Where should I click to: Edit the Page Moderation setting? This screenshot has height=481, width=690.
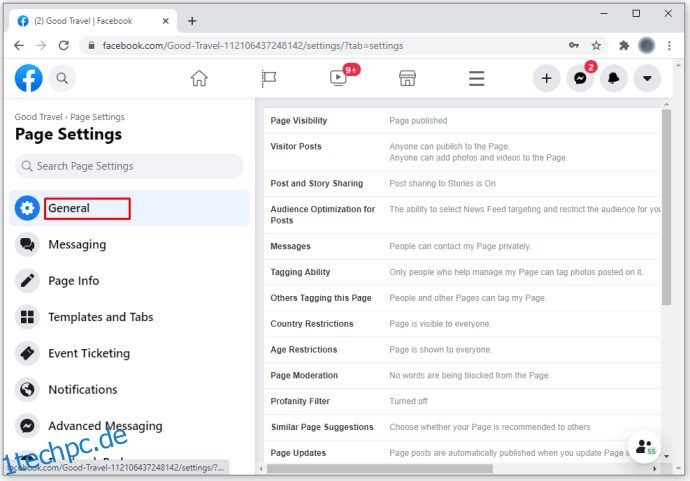(462, 375)
